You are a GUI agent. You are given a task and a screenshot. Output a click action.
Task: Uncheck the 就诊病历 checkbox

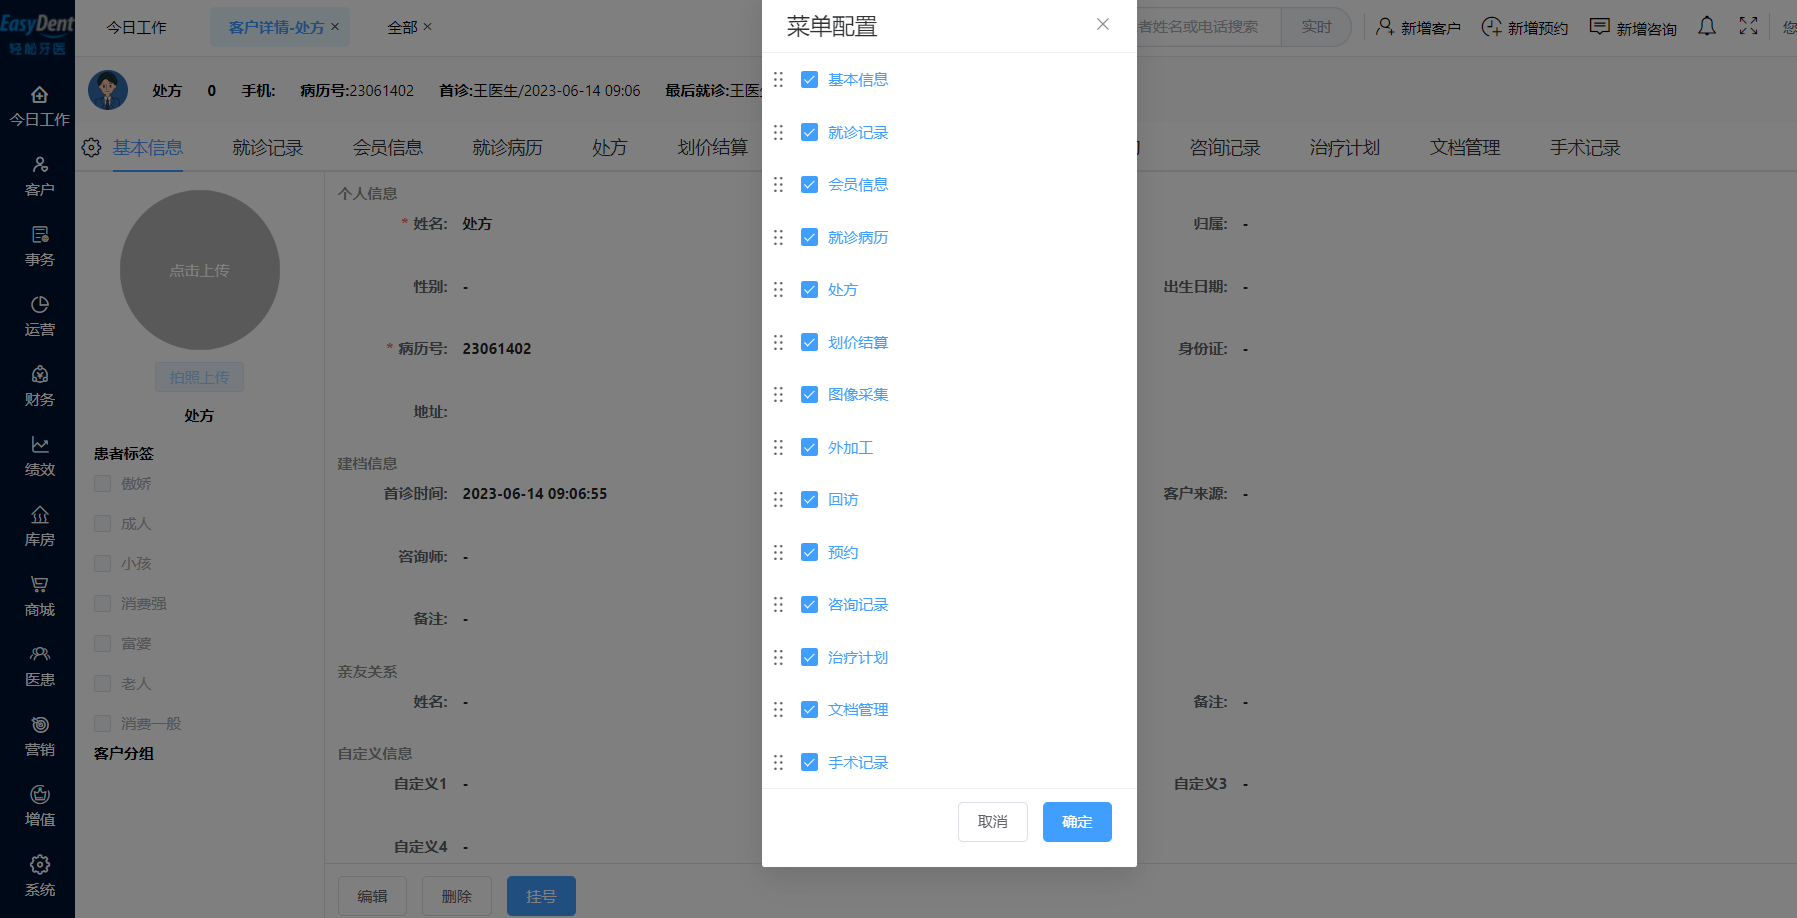[x=810, y=237]
